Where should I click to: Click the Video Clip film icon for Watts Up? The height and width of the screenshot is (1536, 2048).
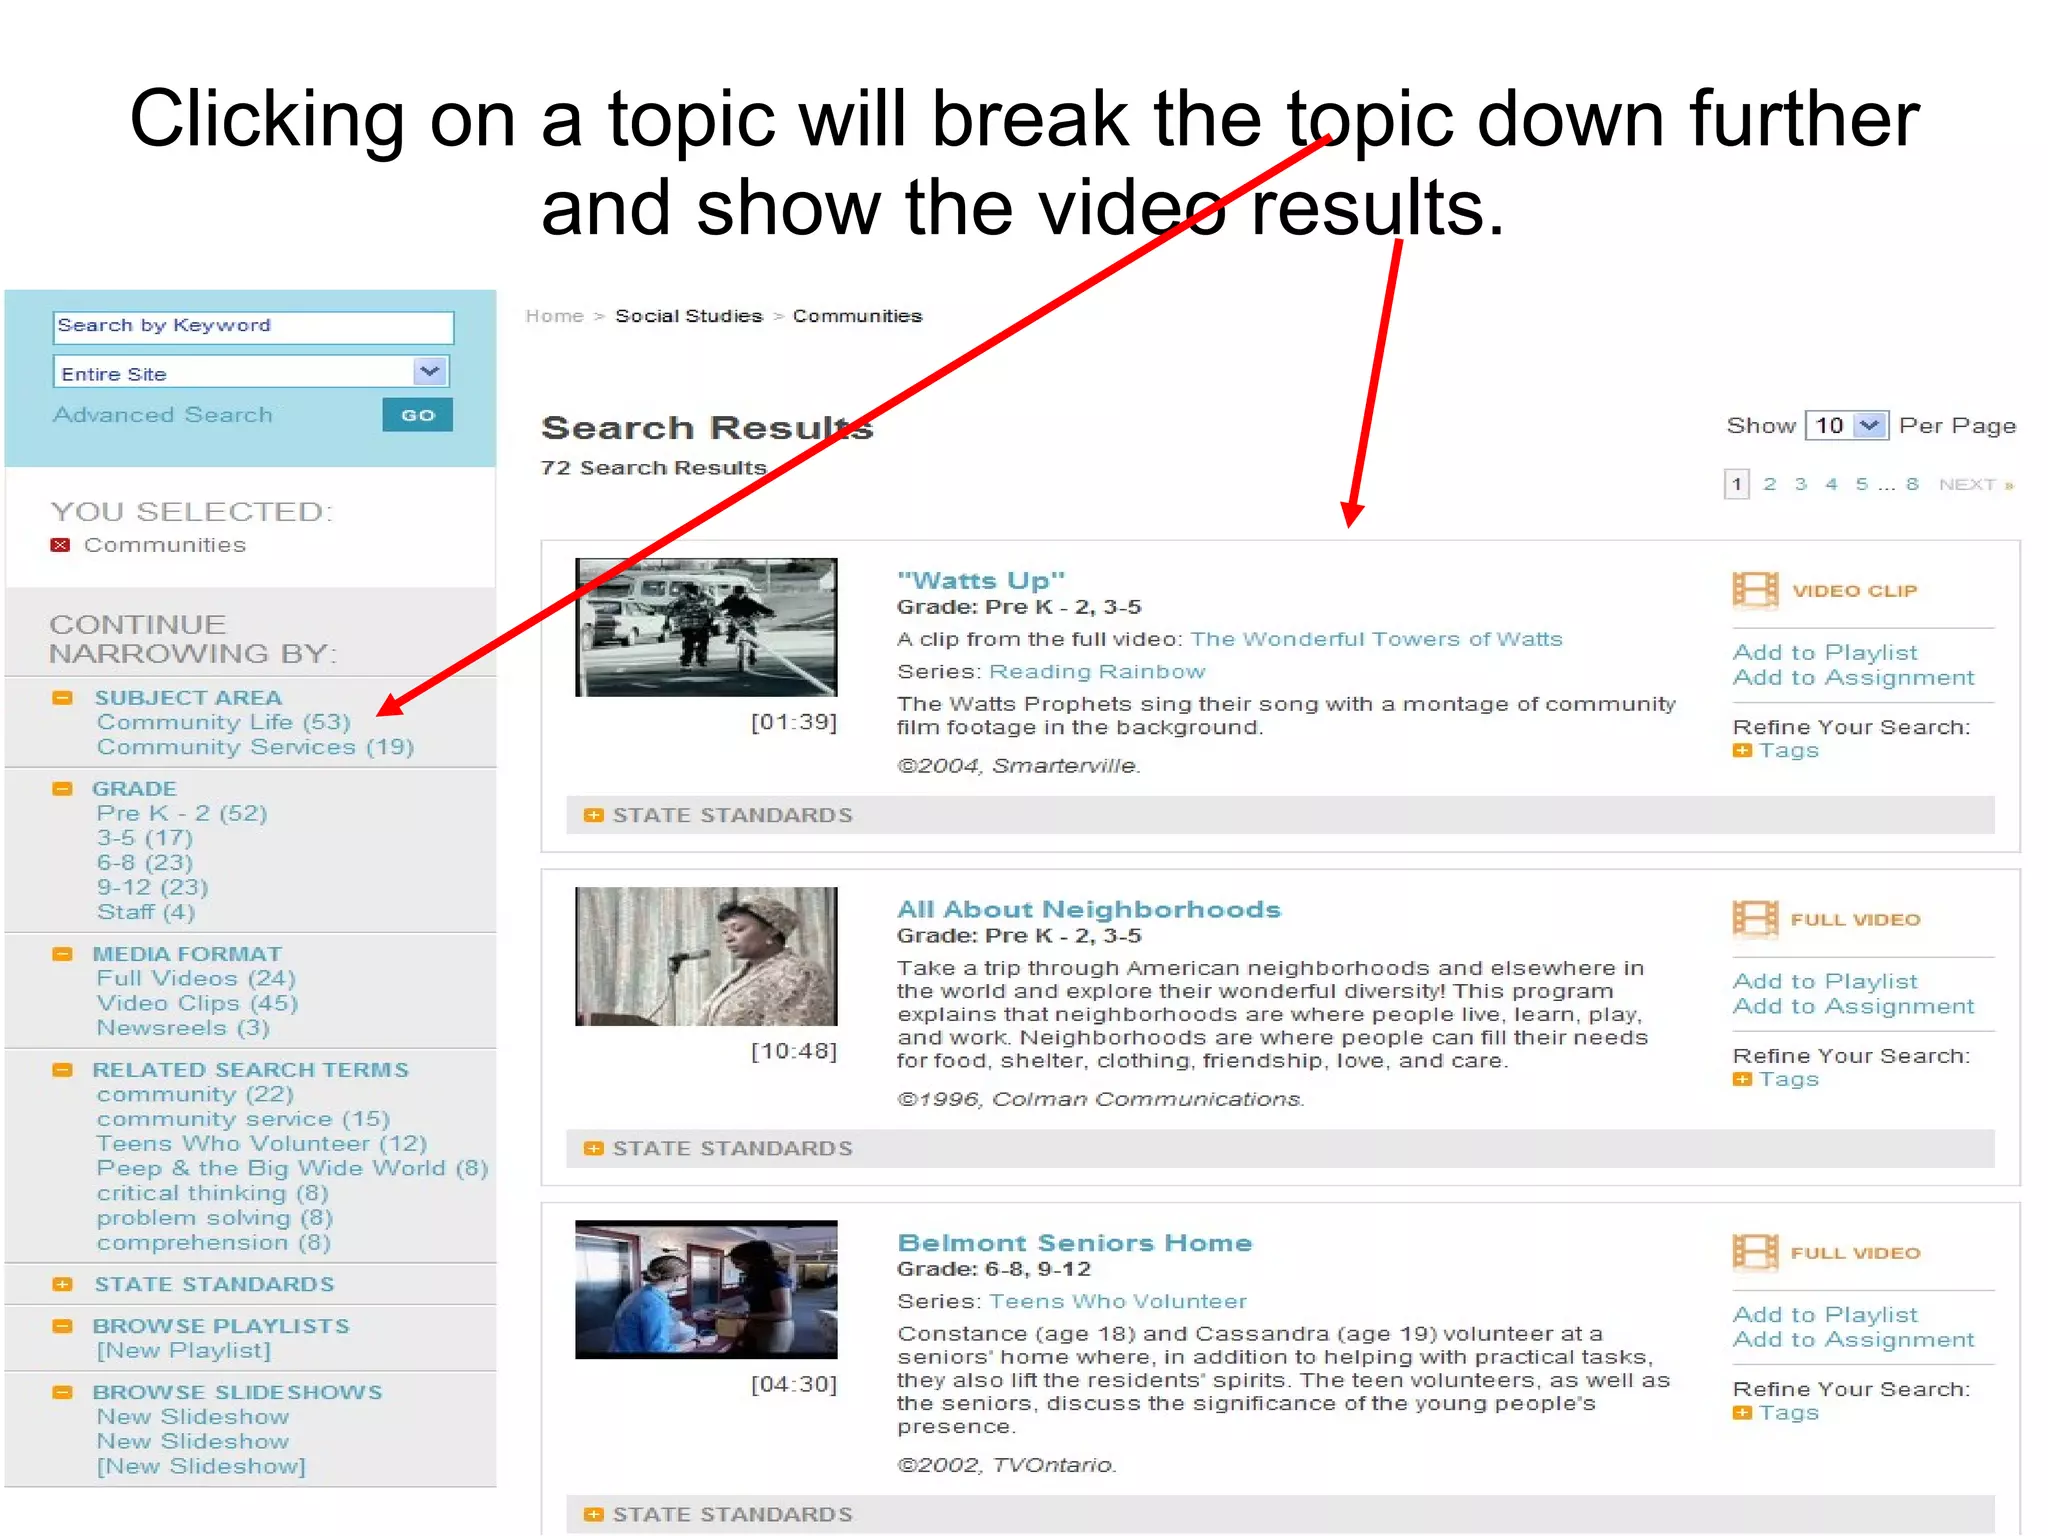(x=1755, y=590)
